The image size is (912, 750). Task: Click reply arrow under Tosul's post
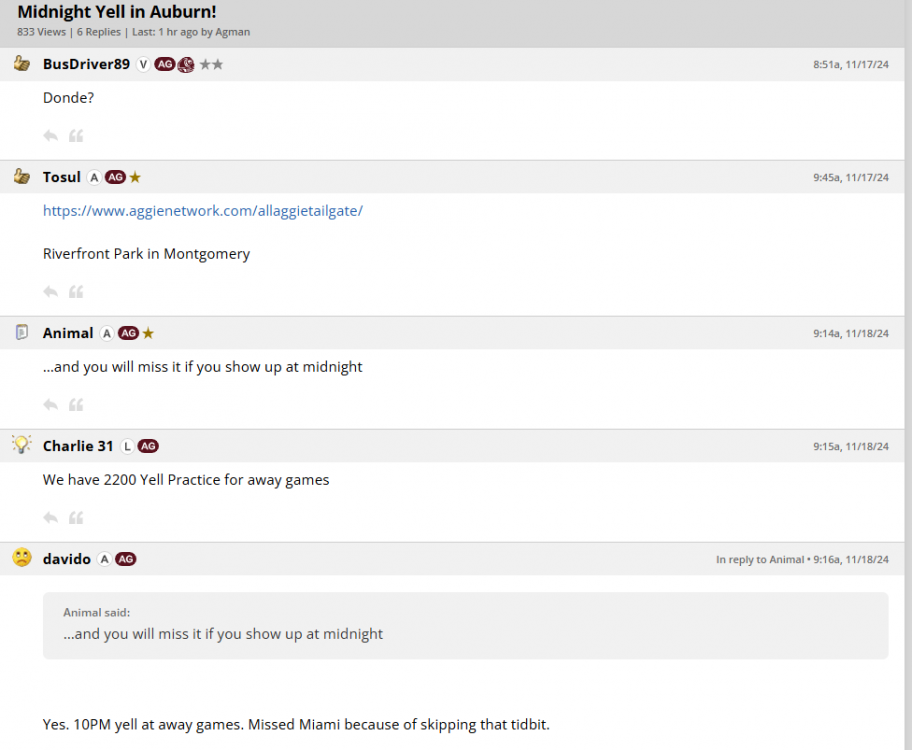point(51,292)
